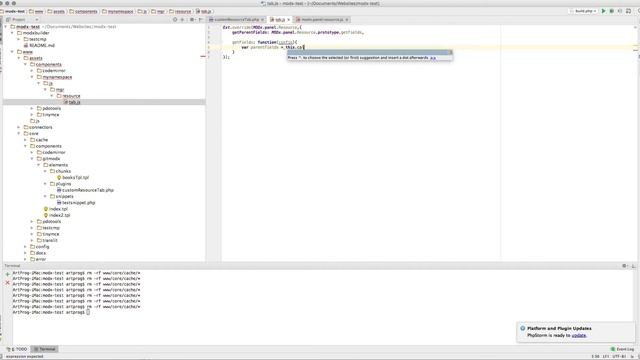
Task: Select the tinymce folder under core components
Action: 48,234
